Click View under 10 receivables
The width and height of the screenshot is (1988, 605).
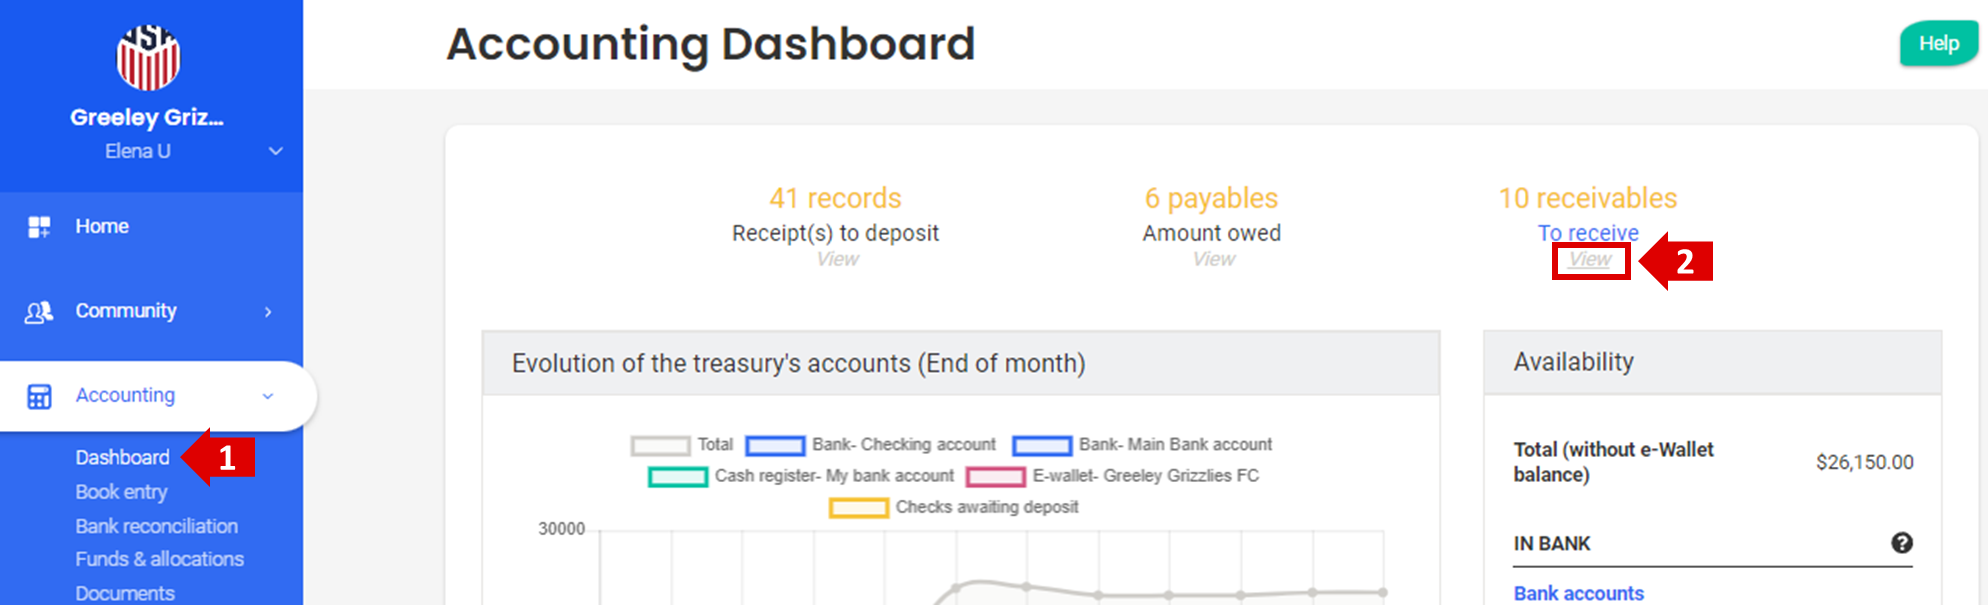pos(1589,260)
